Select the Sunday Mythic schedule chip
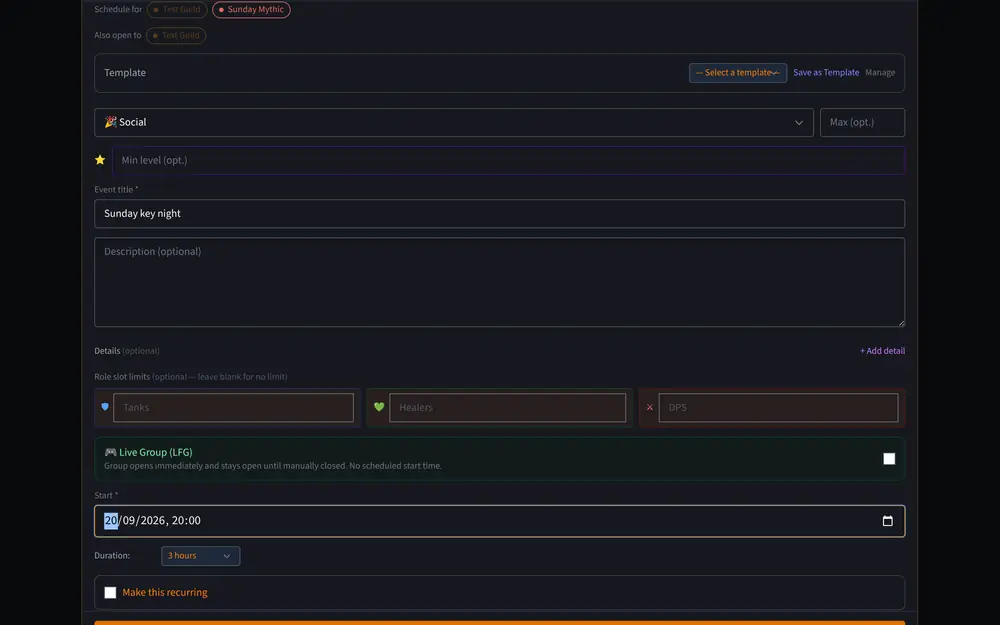 tap(251, 10)
